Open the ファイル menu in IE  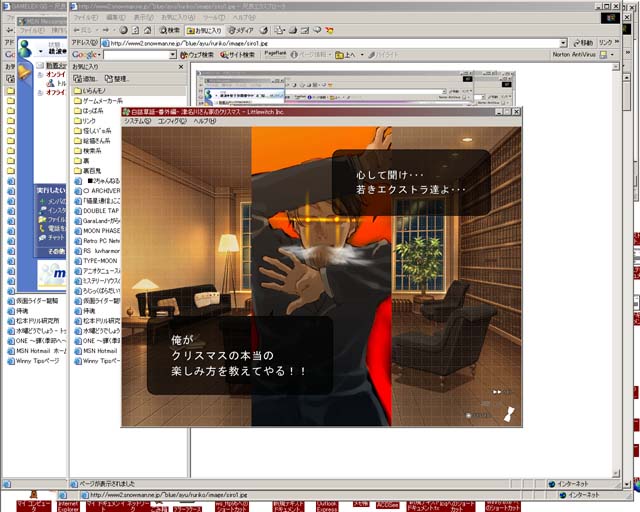[86, 18]
